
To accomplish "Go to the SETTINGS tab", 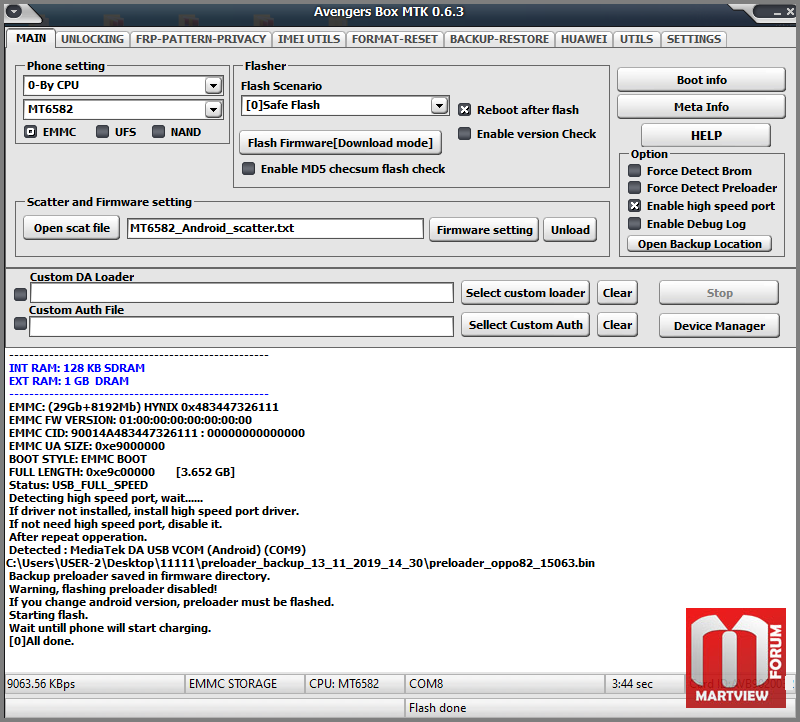I will (694, 39).
